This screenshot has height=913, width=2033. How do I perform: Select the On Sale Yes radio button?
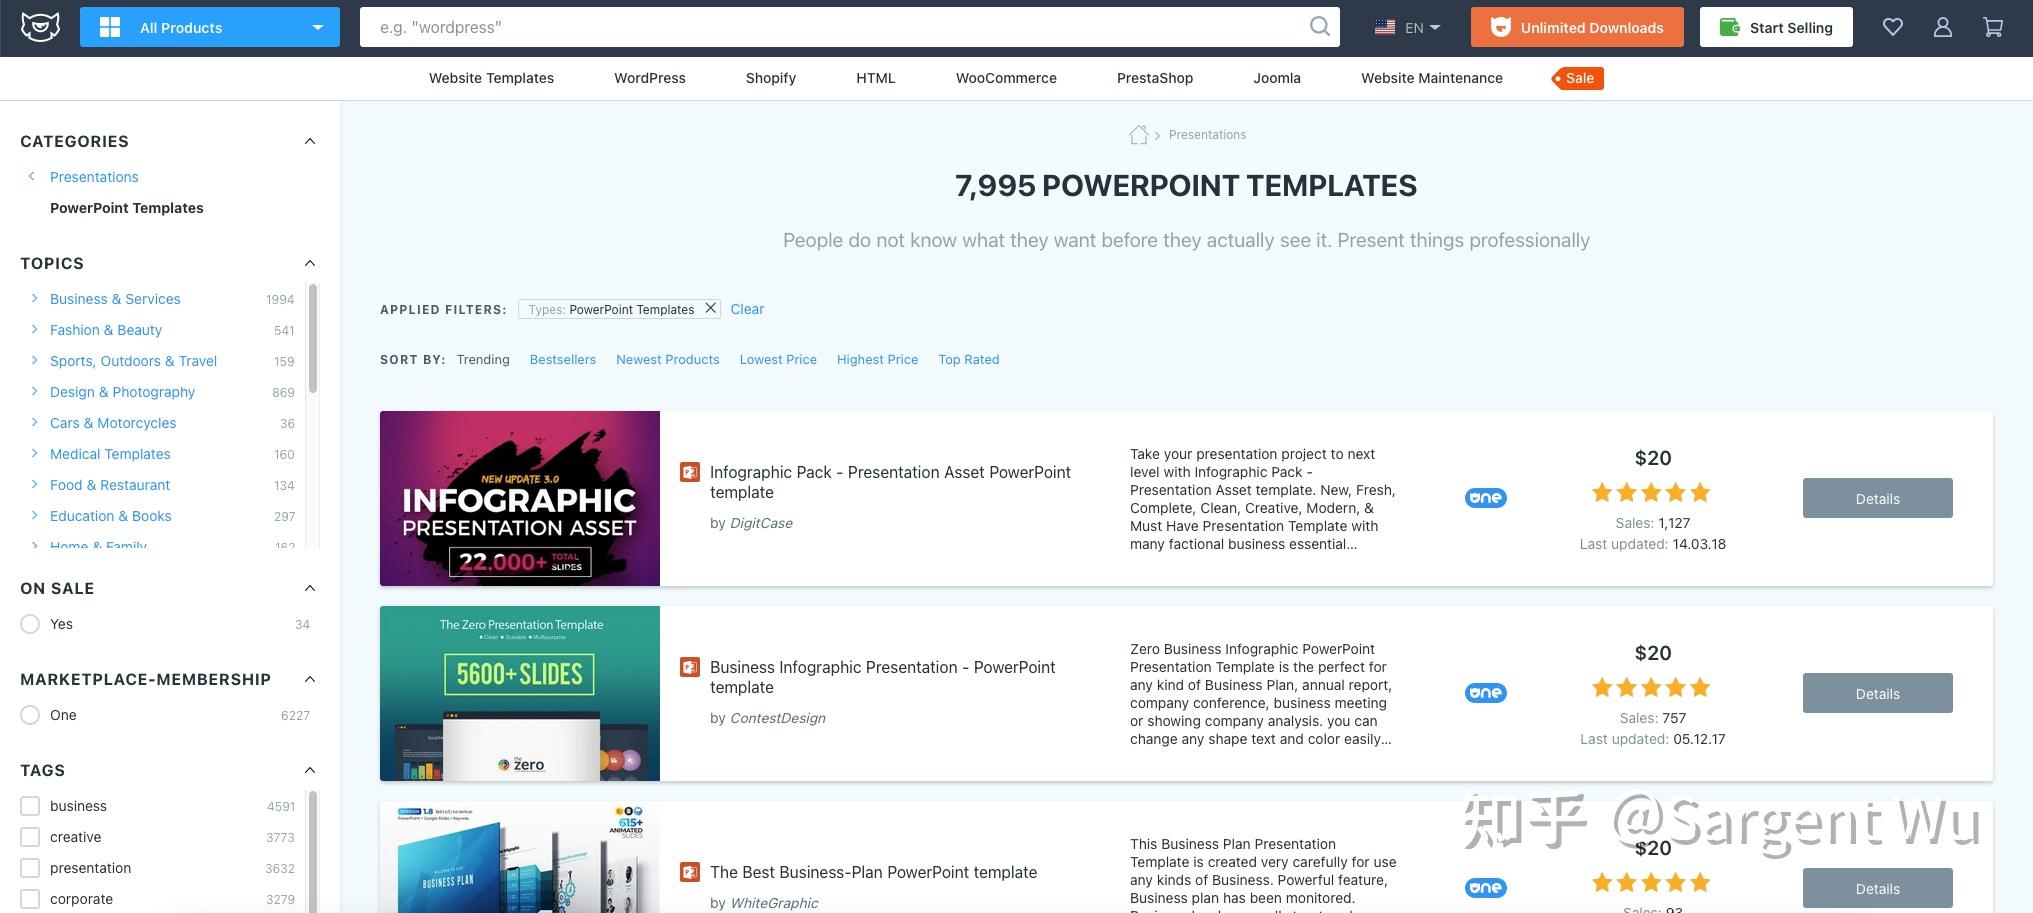point(30,624)
